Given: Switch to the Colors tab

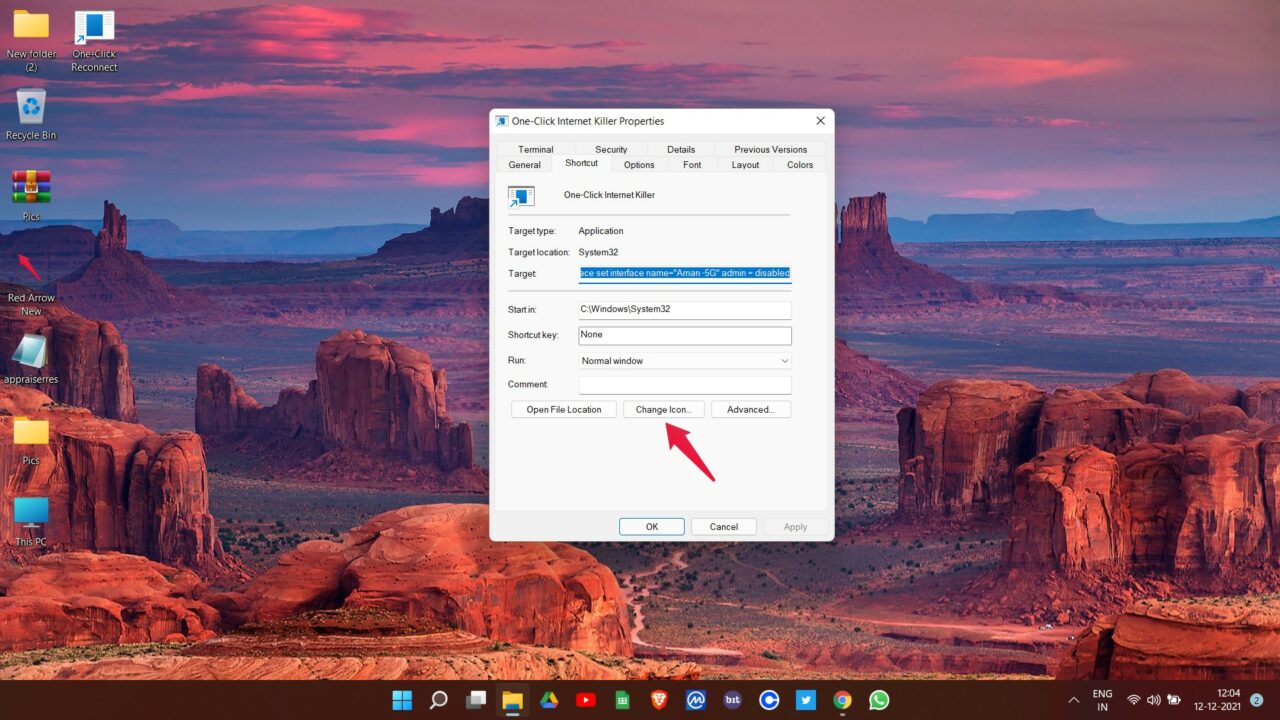Looking at the screenshot, I should (x=800, y=165).
